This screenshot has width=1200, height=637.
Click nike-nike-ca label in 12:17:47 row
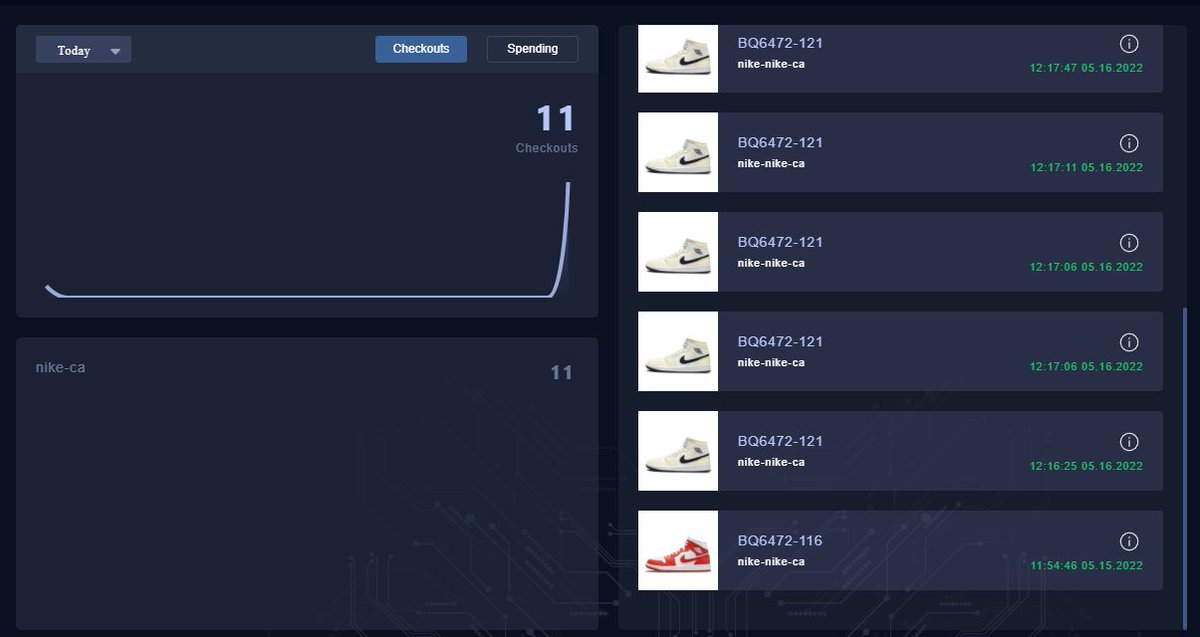tap(771, 64)
